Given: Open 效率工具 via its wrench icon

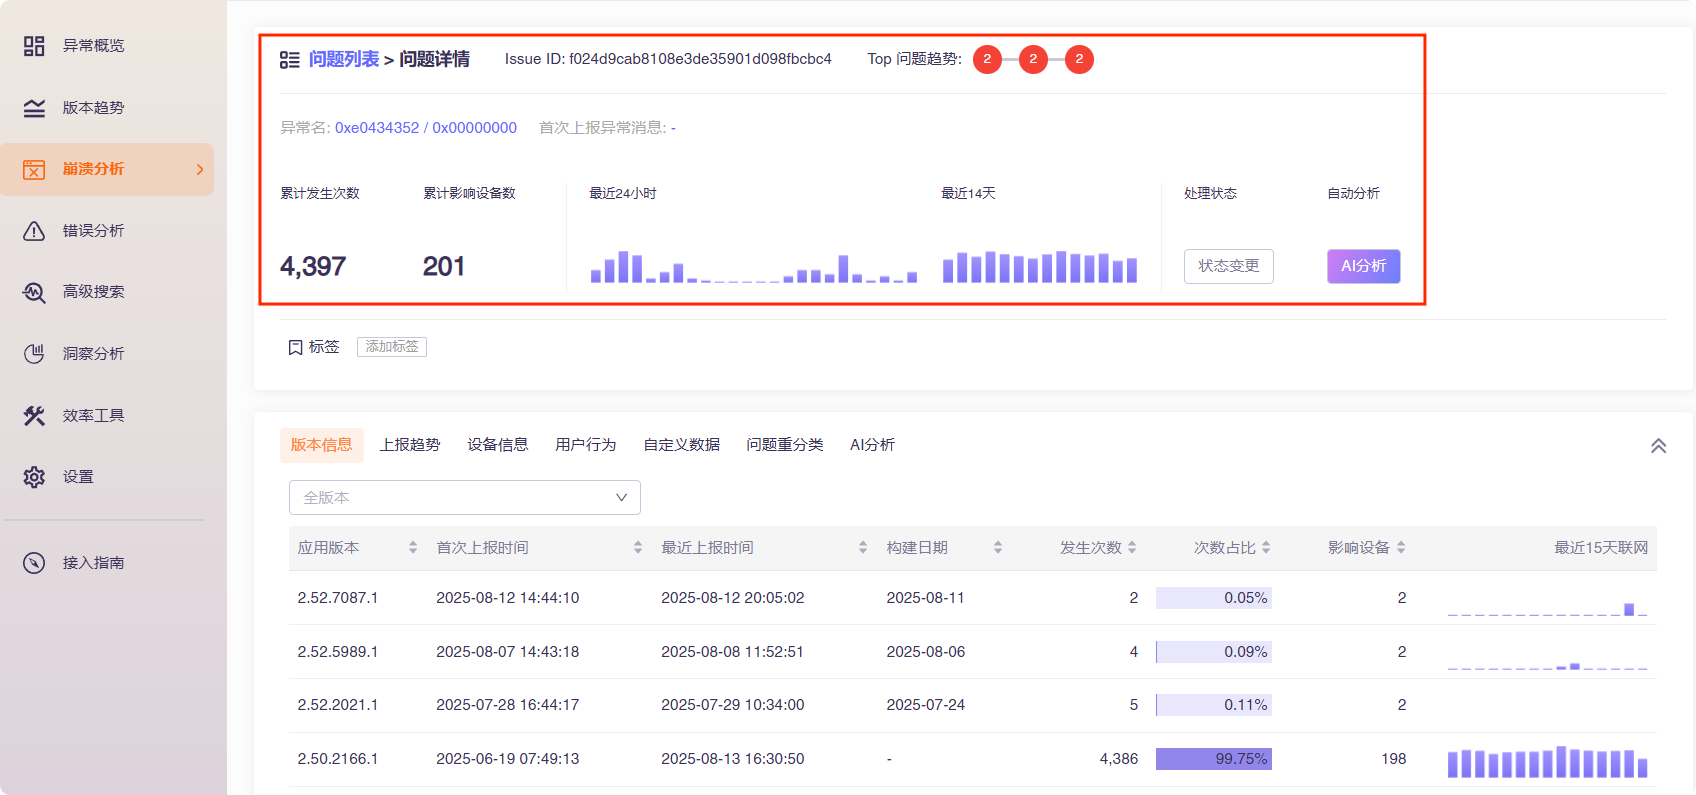Looking at the screenshot, I should click(x=34, y=416).
